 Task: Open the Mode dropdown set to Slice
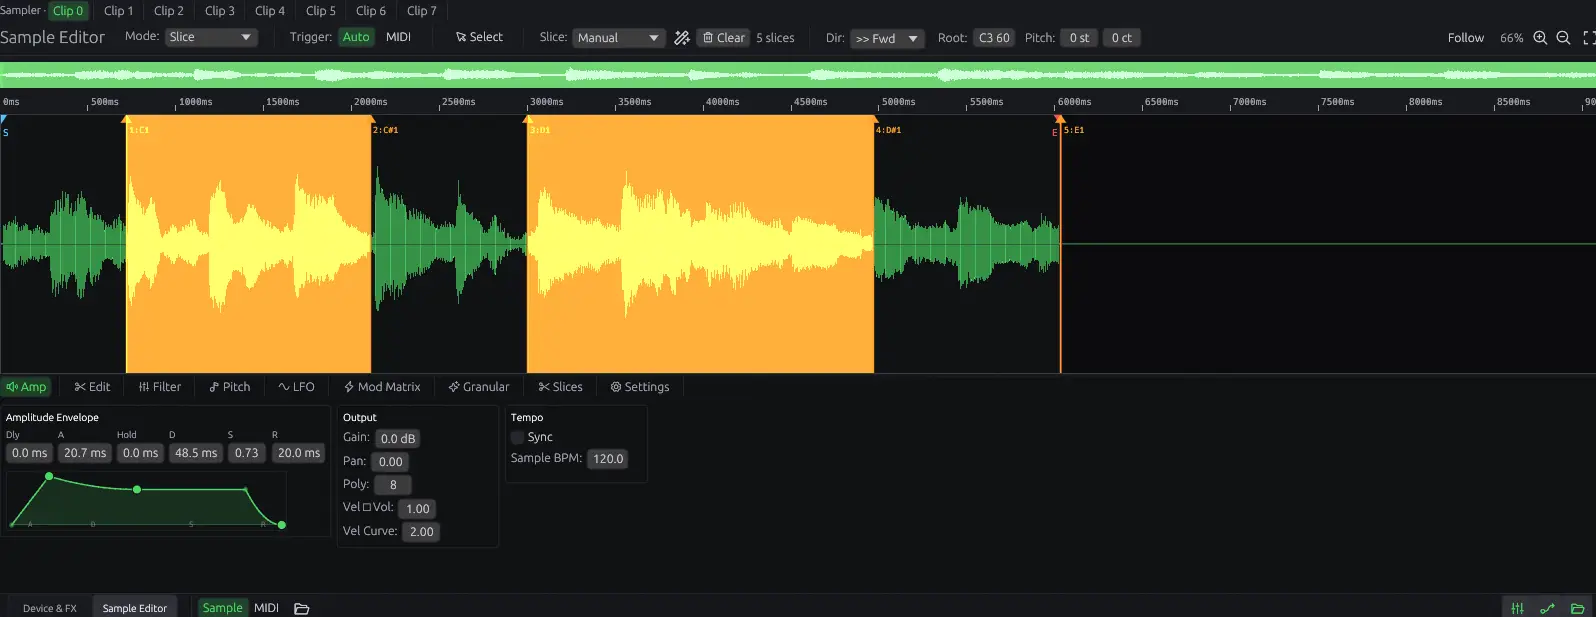pos(211,37)
